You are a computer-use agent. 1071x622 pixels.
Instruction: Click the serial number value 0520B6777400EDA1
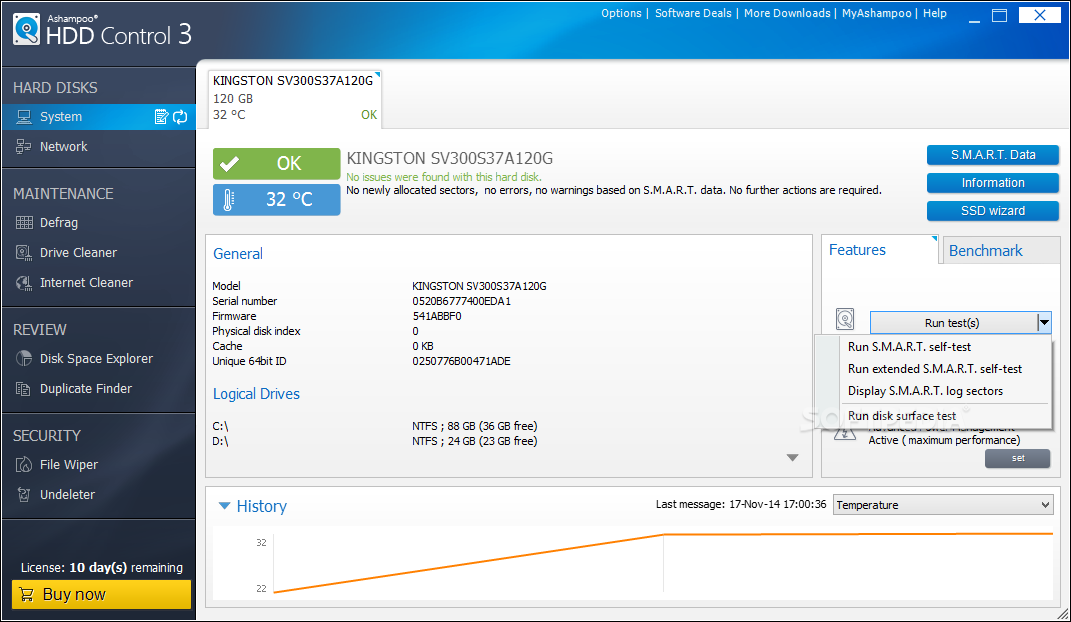(x=462, y=301)
